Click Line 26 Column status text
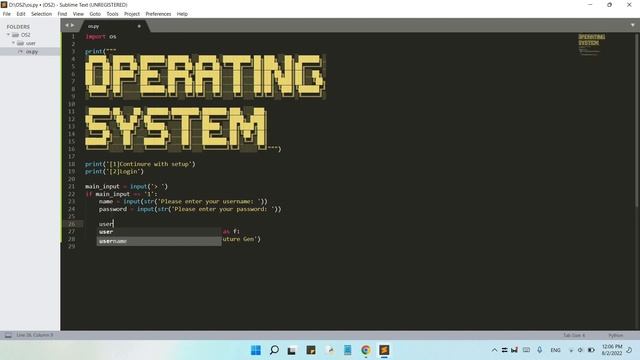This screenshot has width=640, height=360. (35, 335)
